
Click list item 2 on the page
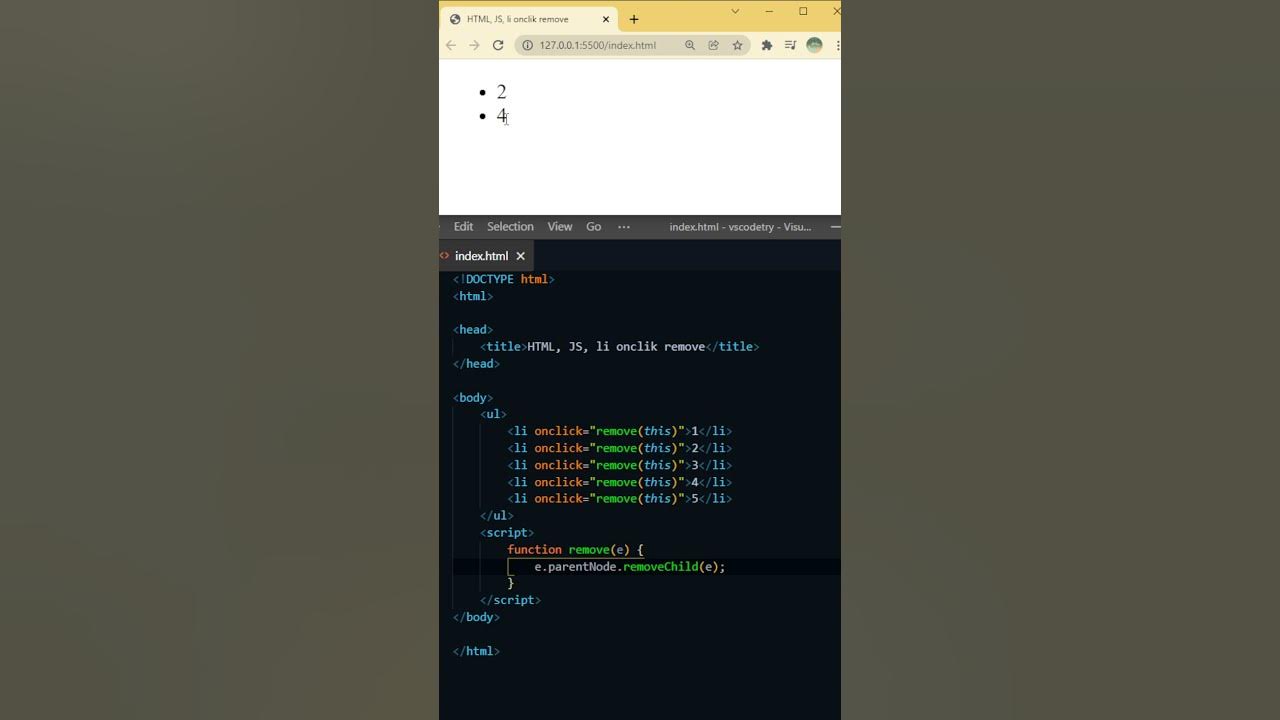click(502, 92)
